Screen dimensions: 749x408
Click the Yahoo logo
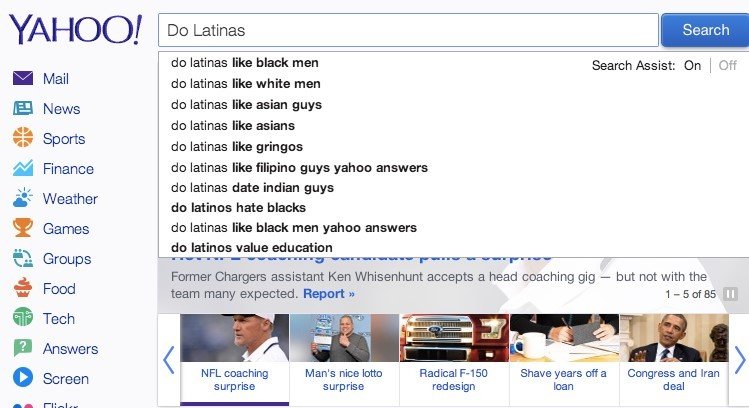[x=75, y=30]
